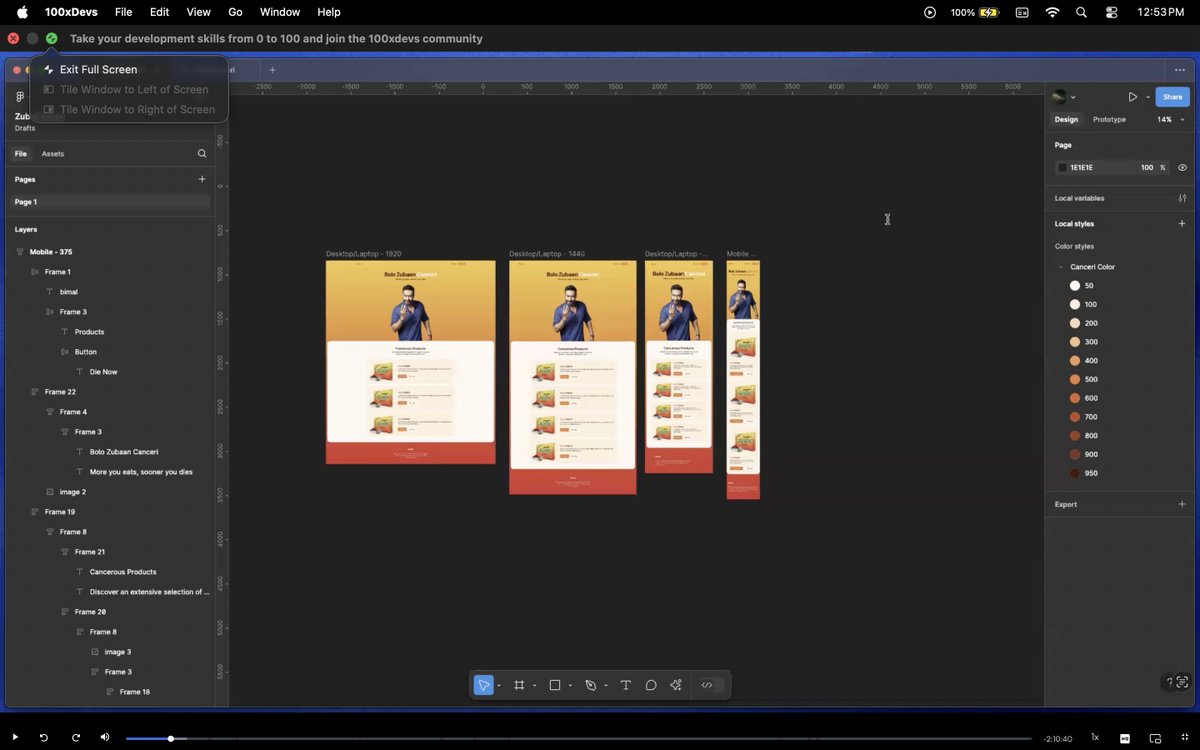Open the Figma main menu icon
Screen dimensions: 1200x750
click(20, 97)
